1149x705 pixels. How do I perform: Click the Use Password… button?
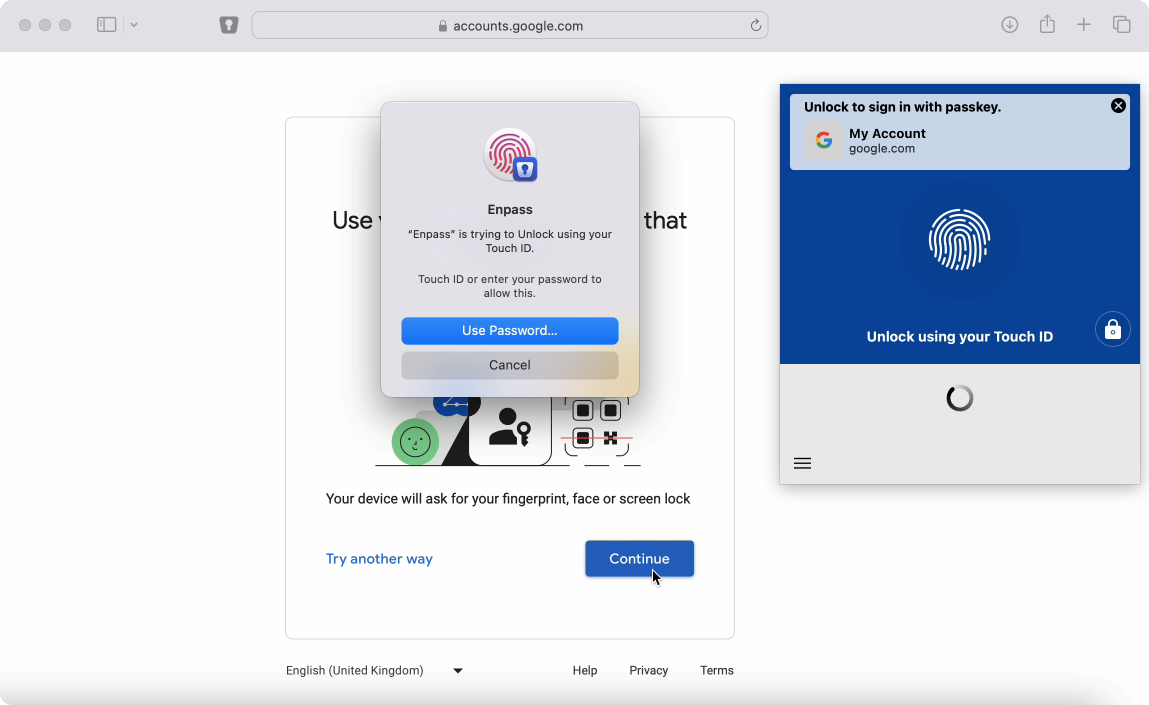tap(510, 331)
